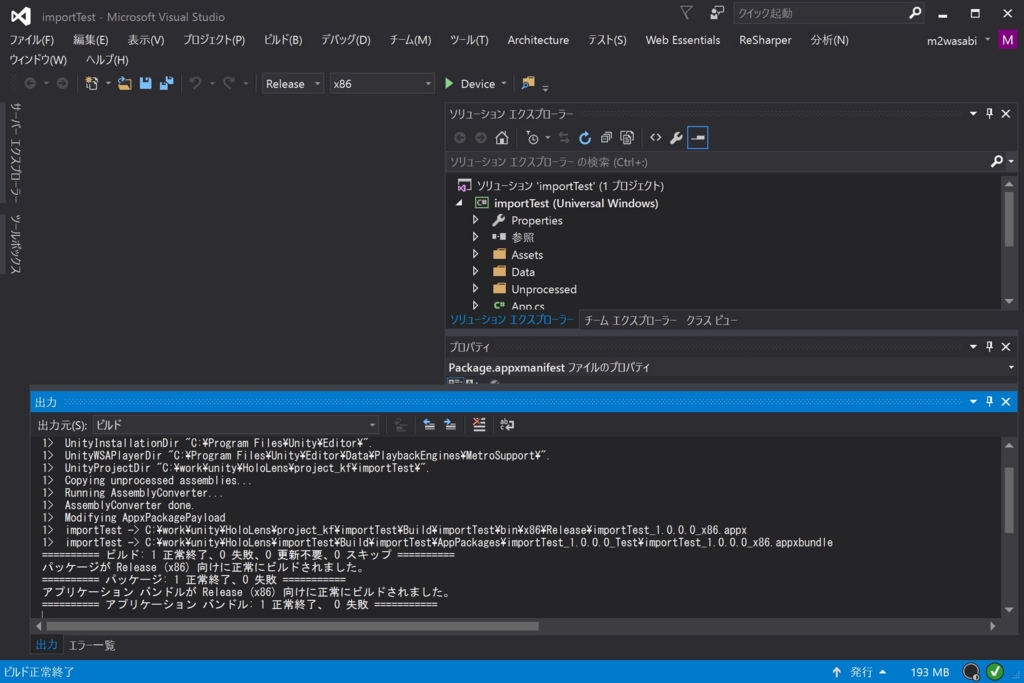Click the Find in Files toolbar icon
This screenshot has height=683, width=1024.
(x=528, y=83)
